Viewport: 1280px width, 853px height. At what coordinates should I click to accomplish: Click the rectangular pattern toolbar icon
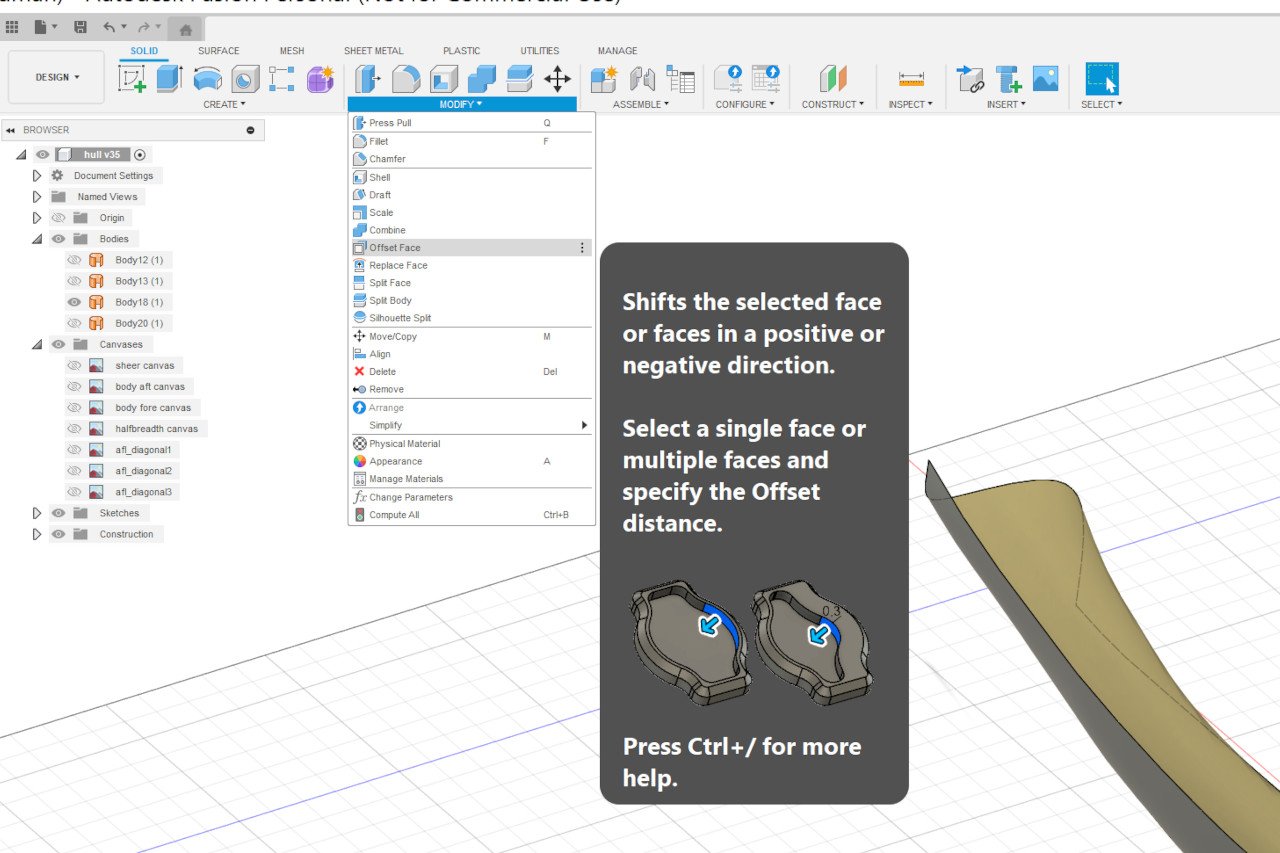(282, 79)
